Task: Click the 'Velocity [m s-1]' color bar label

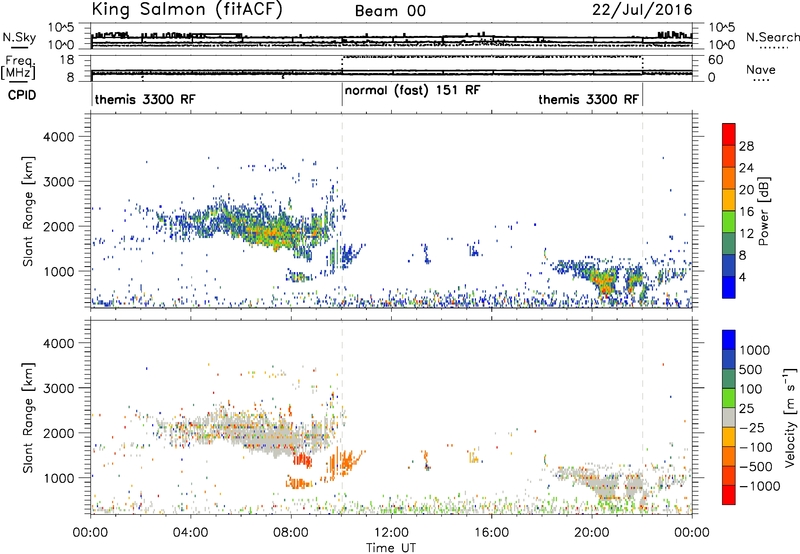Action: pos(790,417)
